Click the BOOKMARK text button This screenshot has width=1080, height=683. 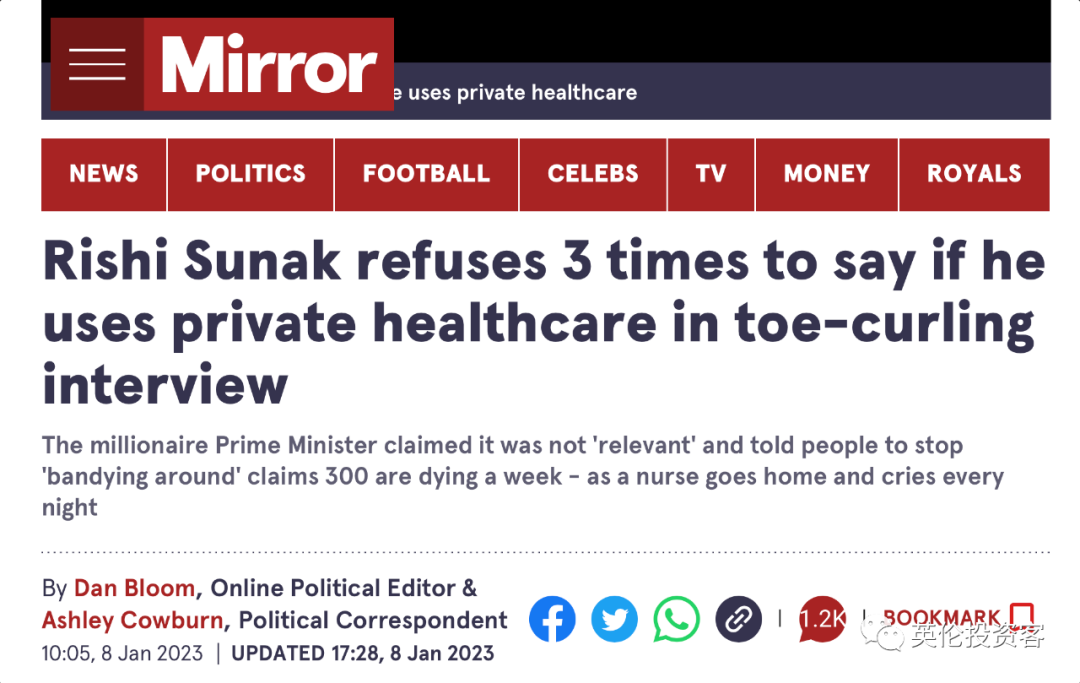click(x=942, y=617)
